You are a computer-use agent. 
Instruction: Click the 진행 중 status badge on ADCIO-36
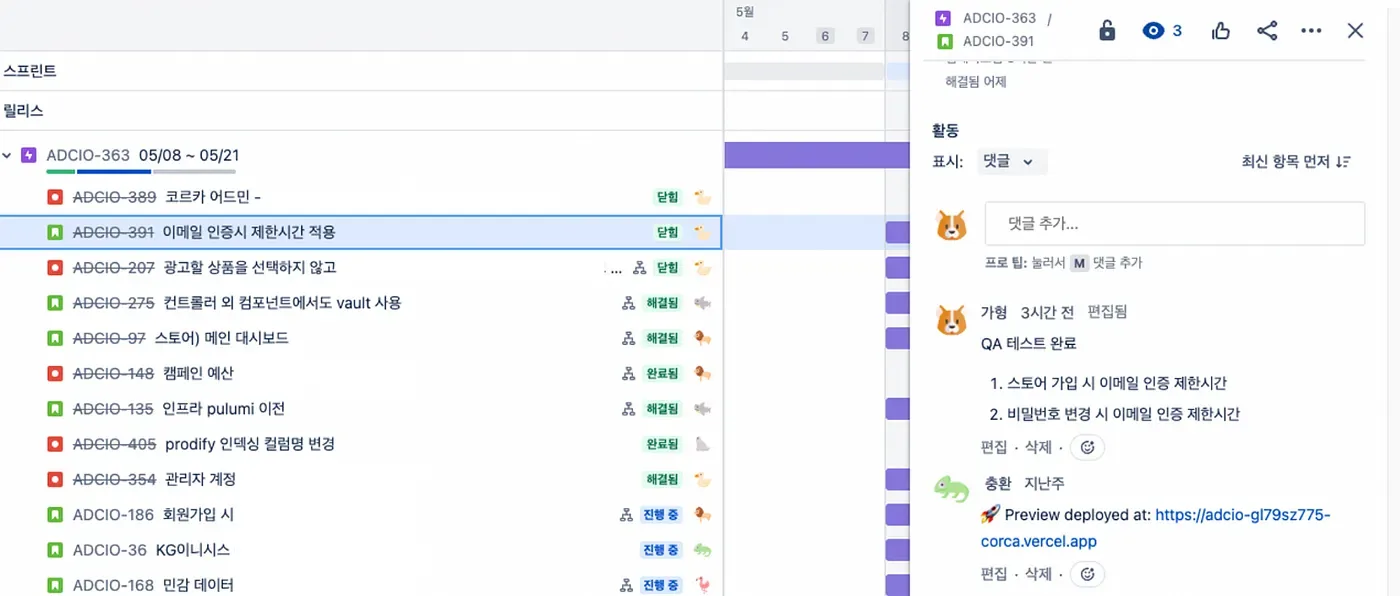point(661,550)
